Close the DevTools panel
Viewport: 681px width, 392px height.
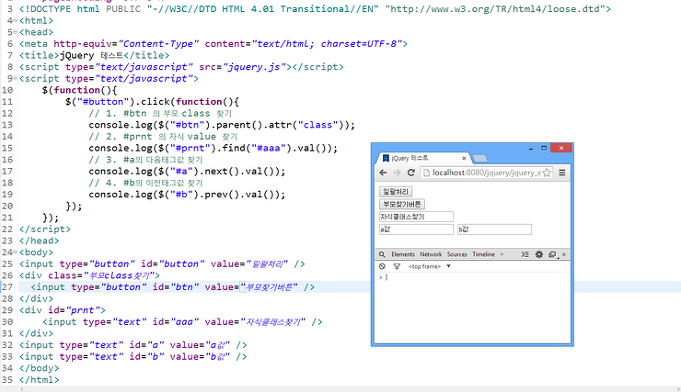pyautogui.click(x=564, y=254)
